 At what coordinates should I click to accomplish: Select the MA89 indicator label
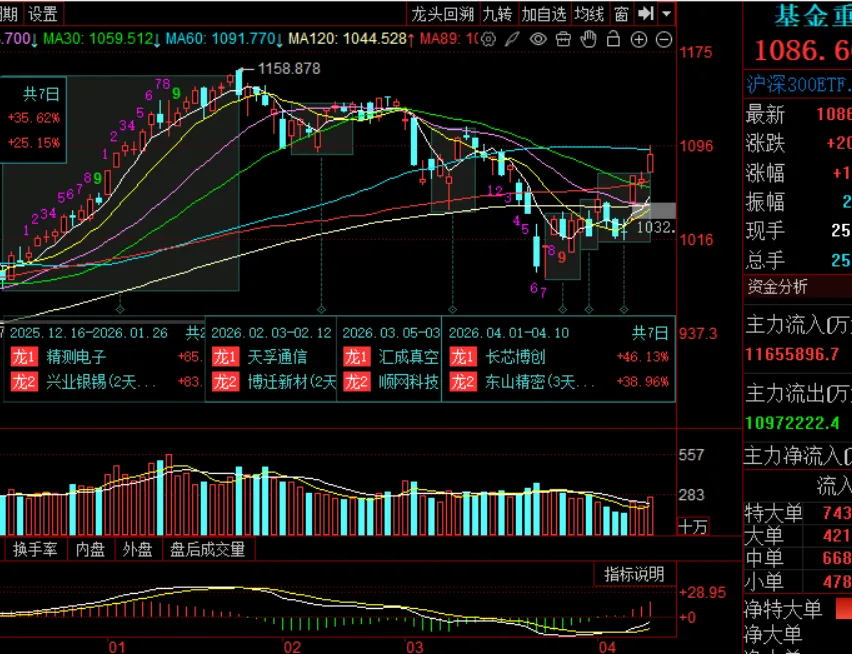(449, 39)
